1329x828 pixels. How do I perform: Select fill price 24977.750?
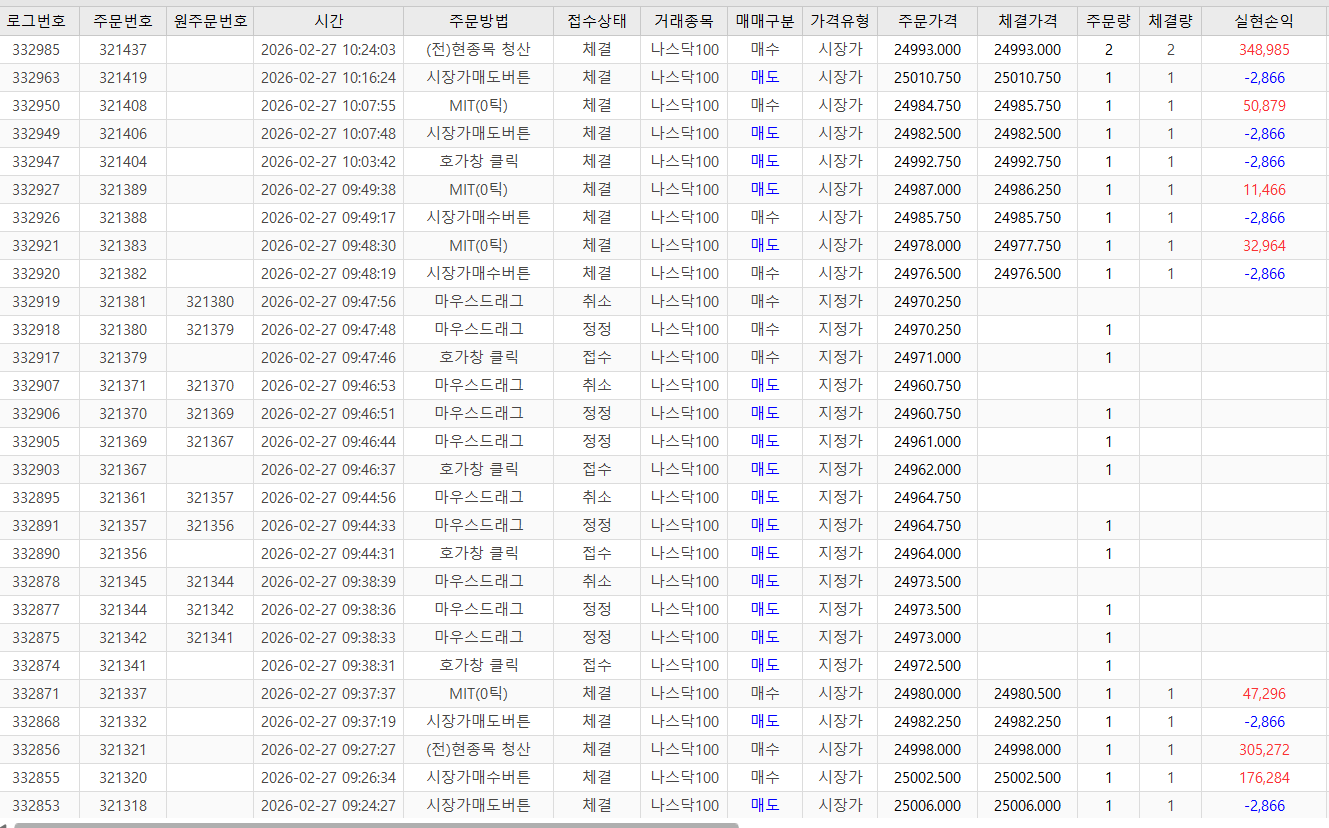(1027, 245)
